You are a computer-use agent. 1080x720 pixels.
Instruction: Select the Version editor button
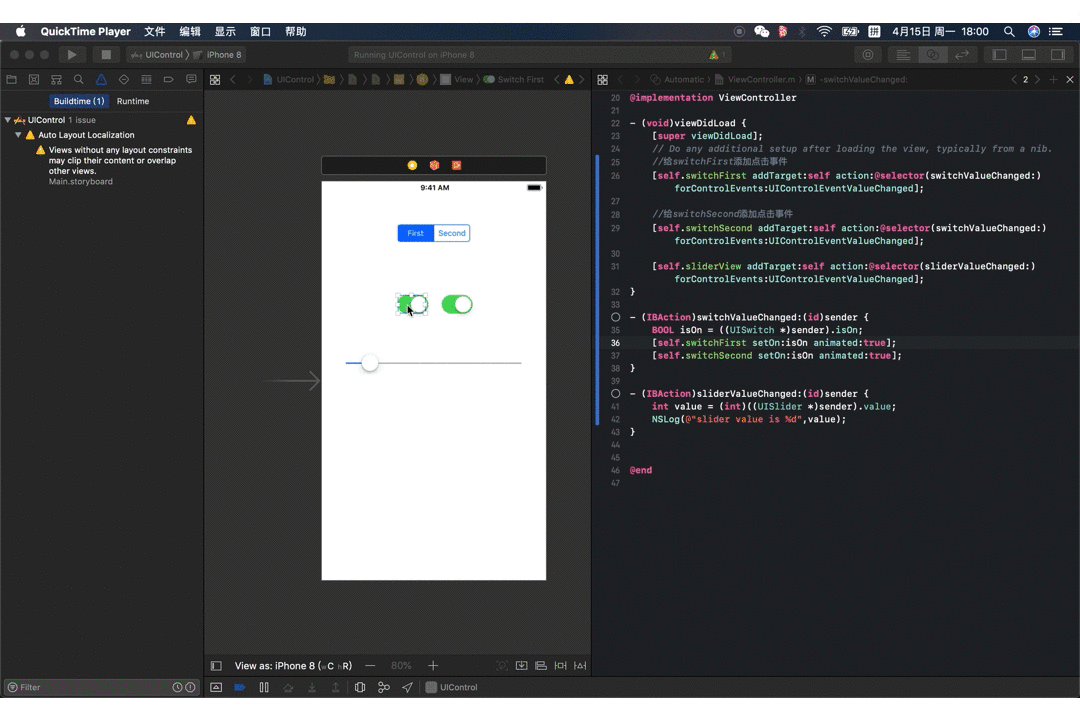[x=962, y=54]
